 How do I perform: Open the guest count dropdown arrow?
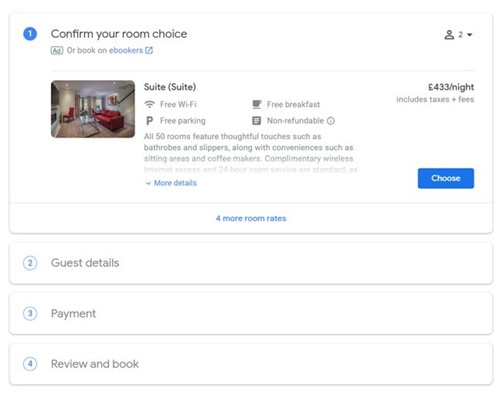coord(469,35)
